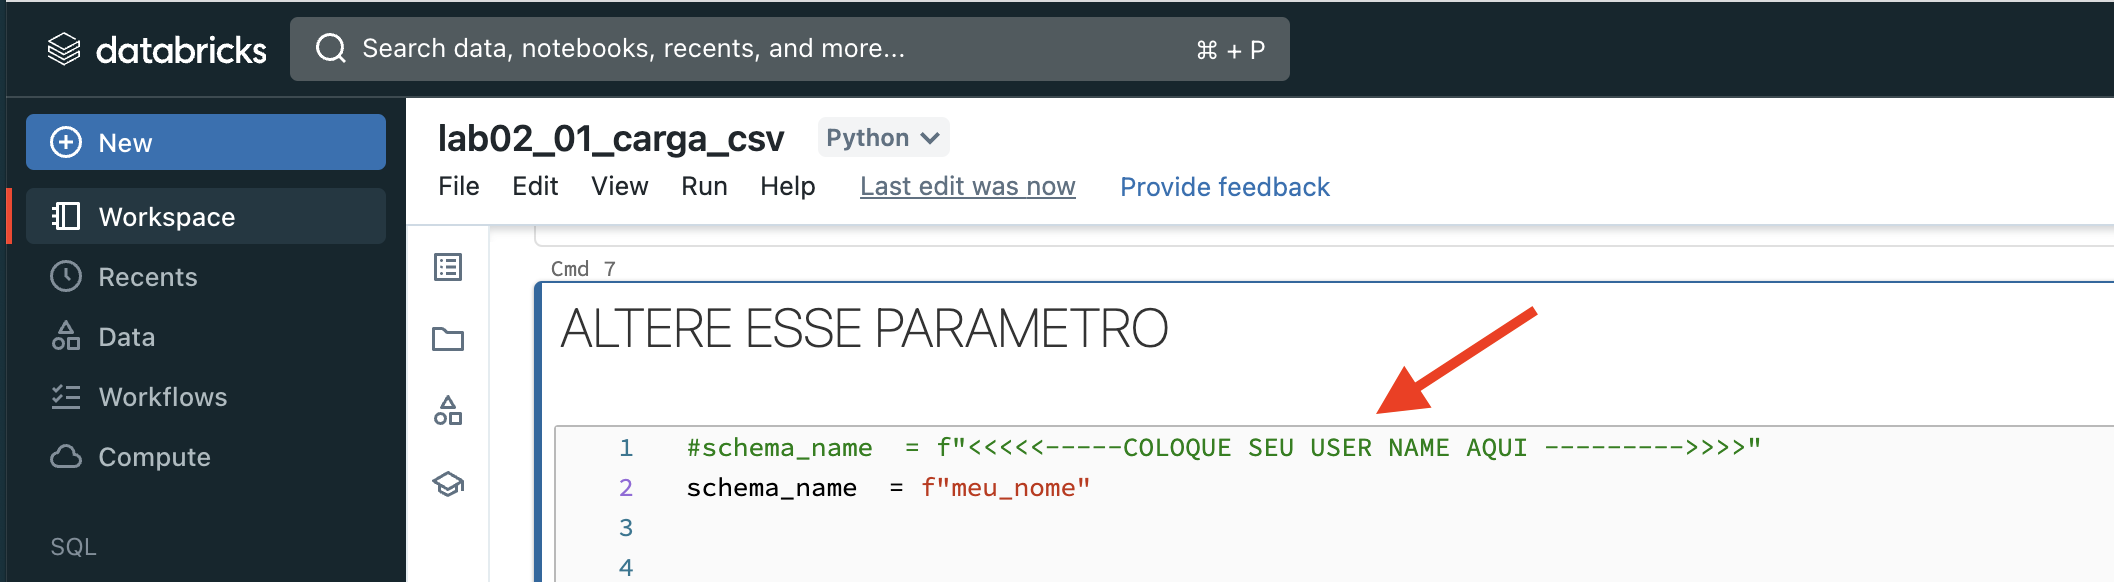Open Last edit was now history link

coord(967,187)
